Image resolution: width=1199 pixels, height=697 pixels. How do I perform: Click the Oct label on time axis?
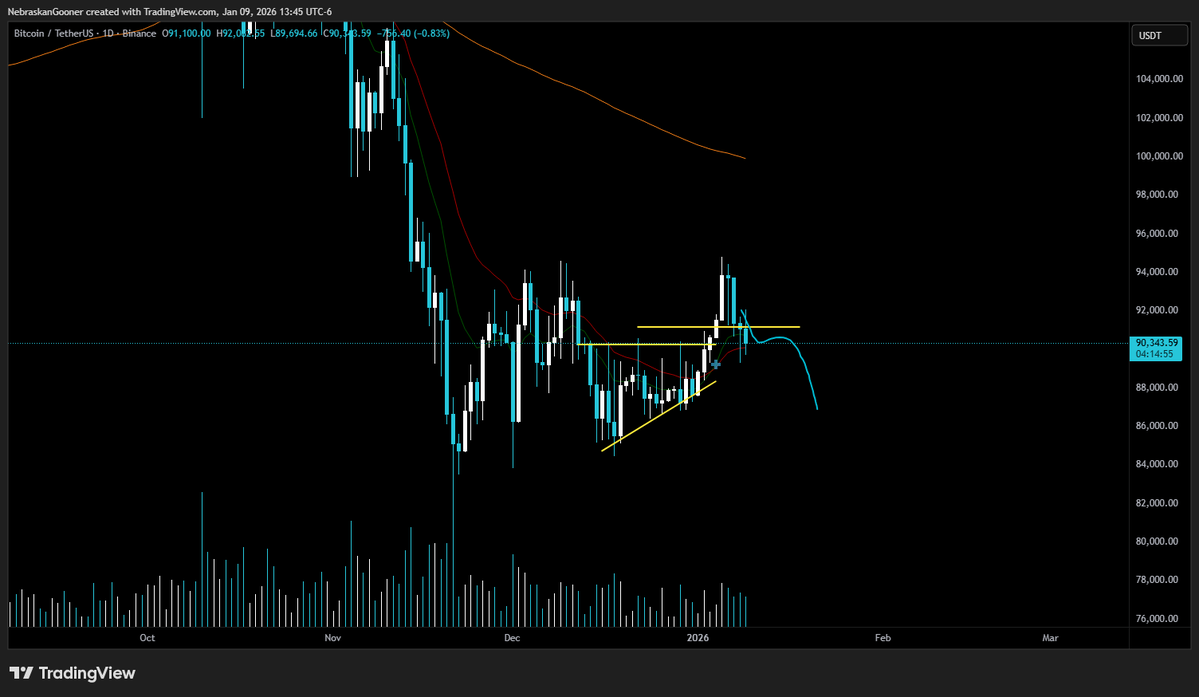pos(147,637)
